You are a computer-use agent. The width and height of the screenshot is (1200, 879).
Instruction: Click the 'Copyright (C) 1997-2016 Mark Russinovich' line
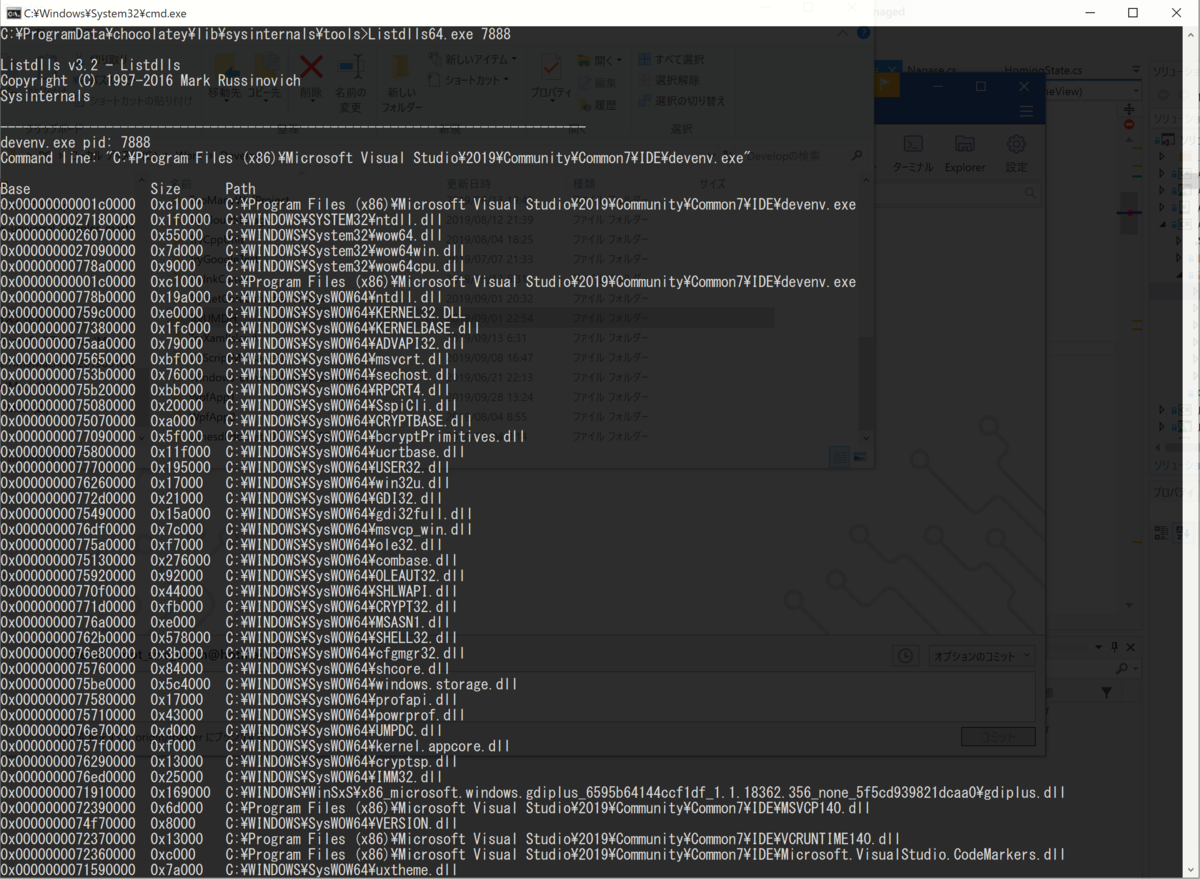[150, 81]
